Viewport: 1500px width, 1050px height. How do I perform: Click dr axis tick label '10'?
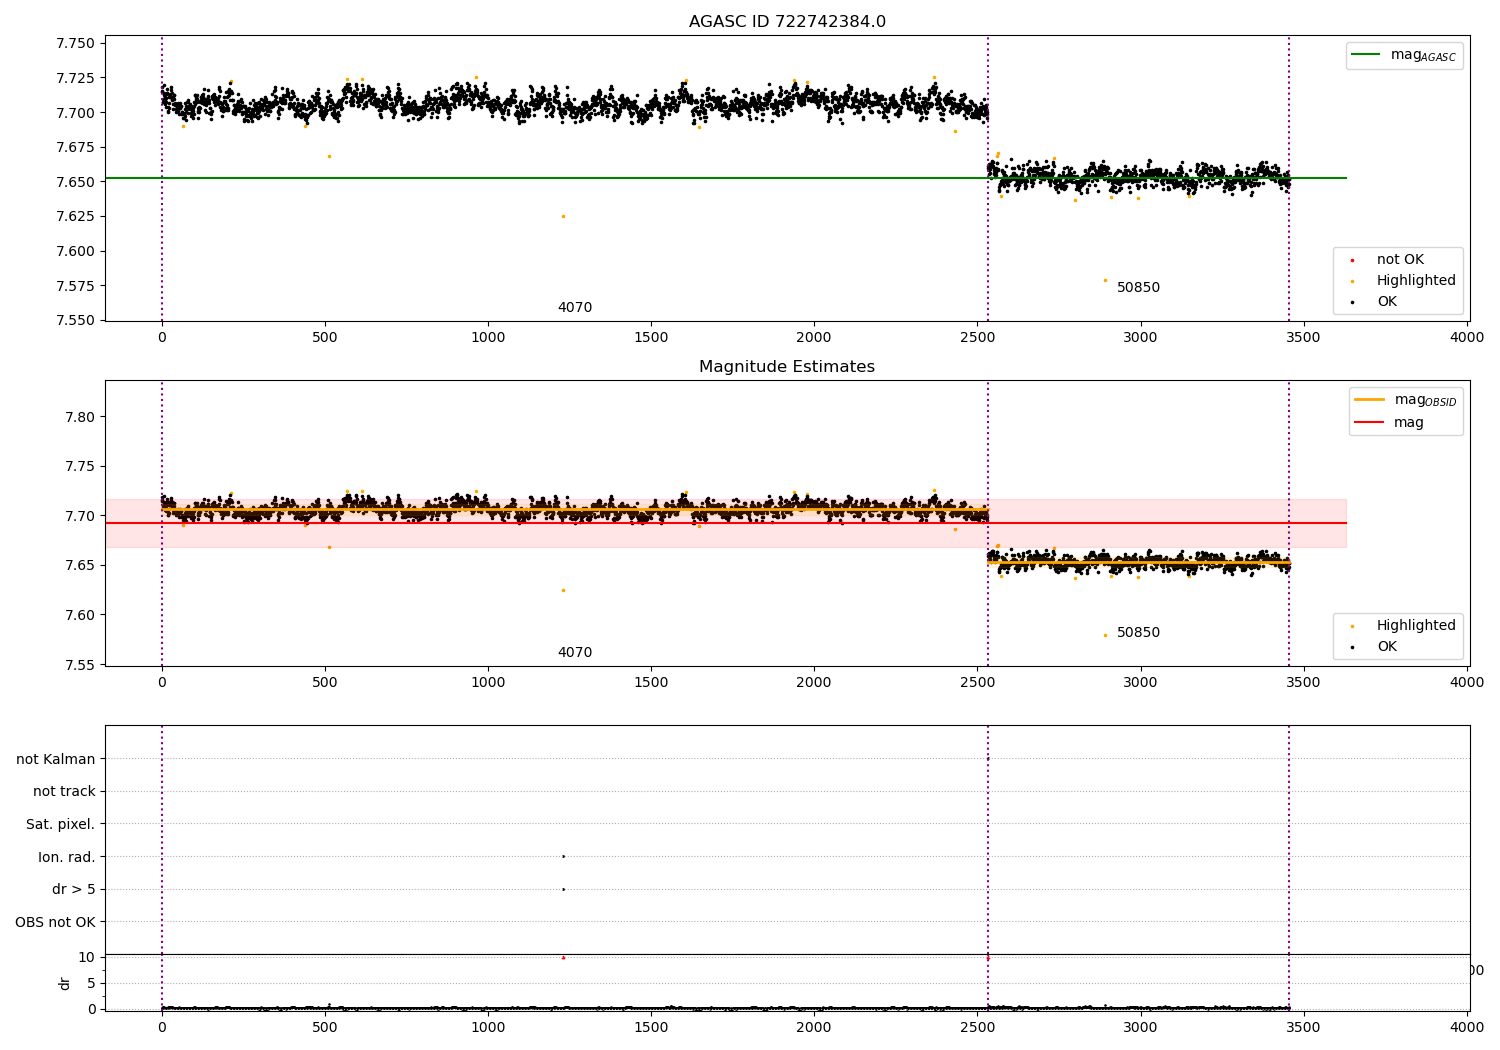pyautogui.click(x=86, y=958)
